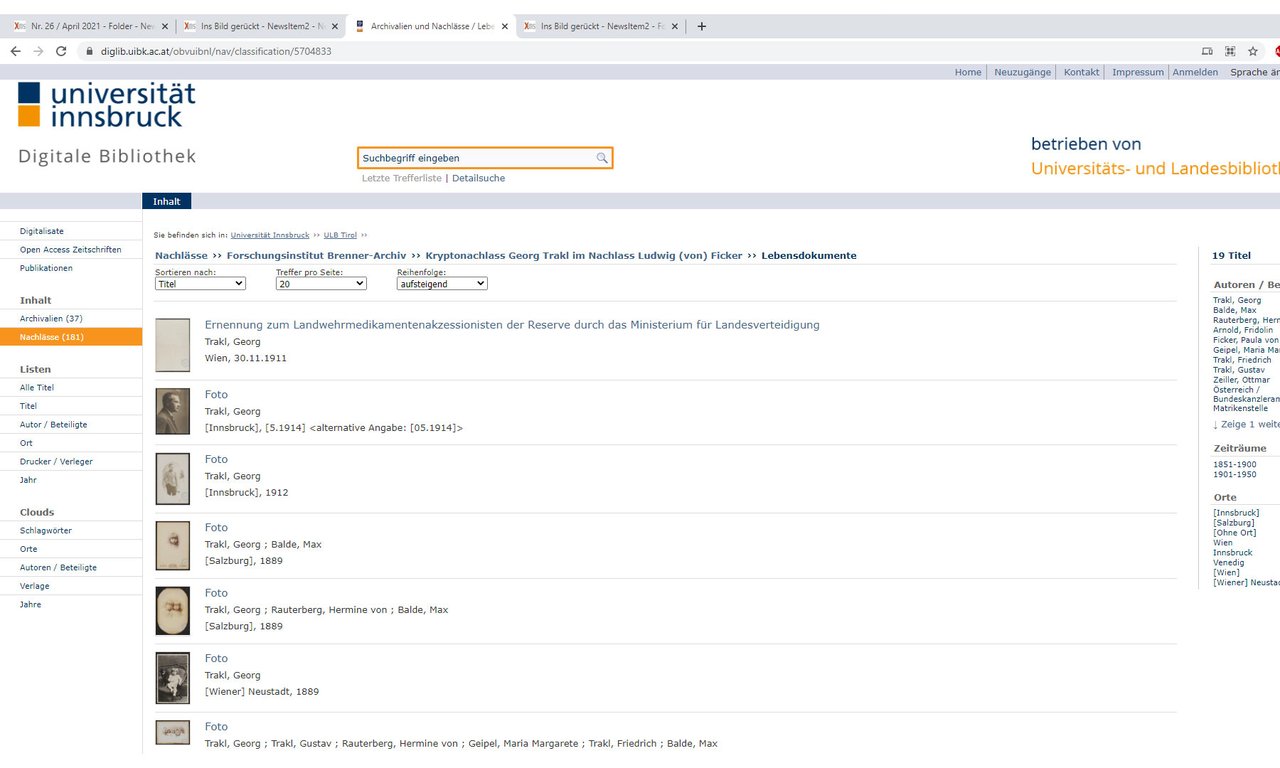Open Schlagwörter under Clouds
Screen dimensions: 1280x768
click(x=46, y=530)
